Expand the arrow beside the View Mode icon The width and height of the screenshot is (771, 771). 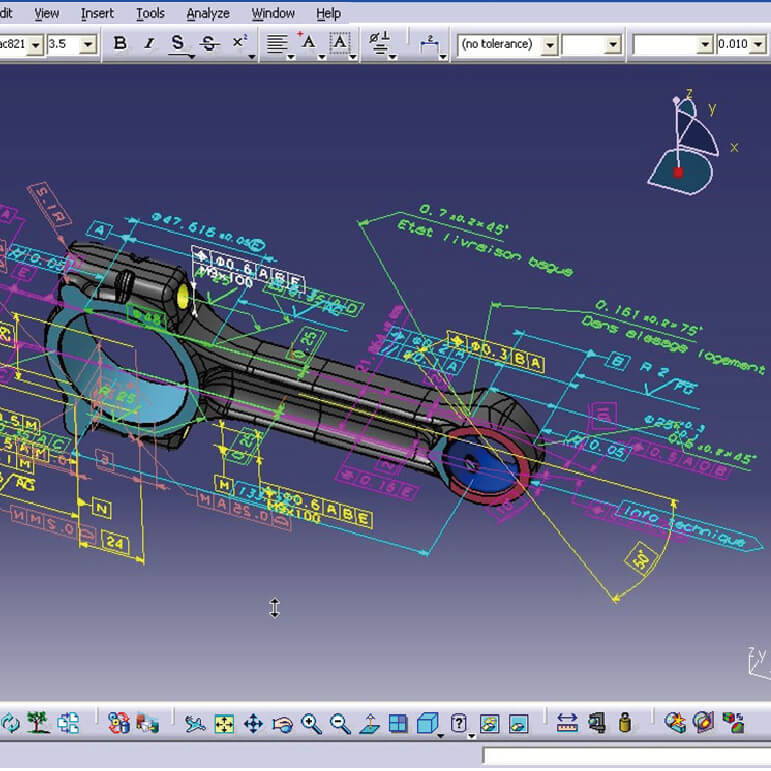point(471,736)
